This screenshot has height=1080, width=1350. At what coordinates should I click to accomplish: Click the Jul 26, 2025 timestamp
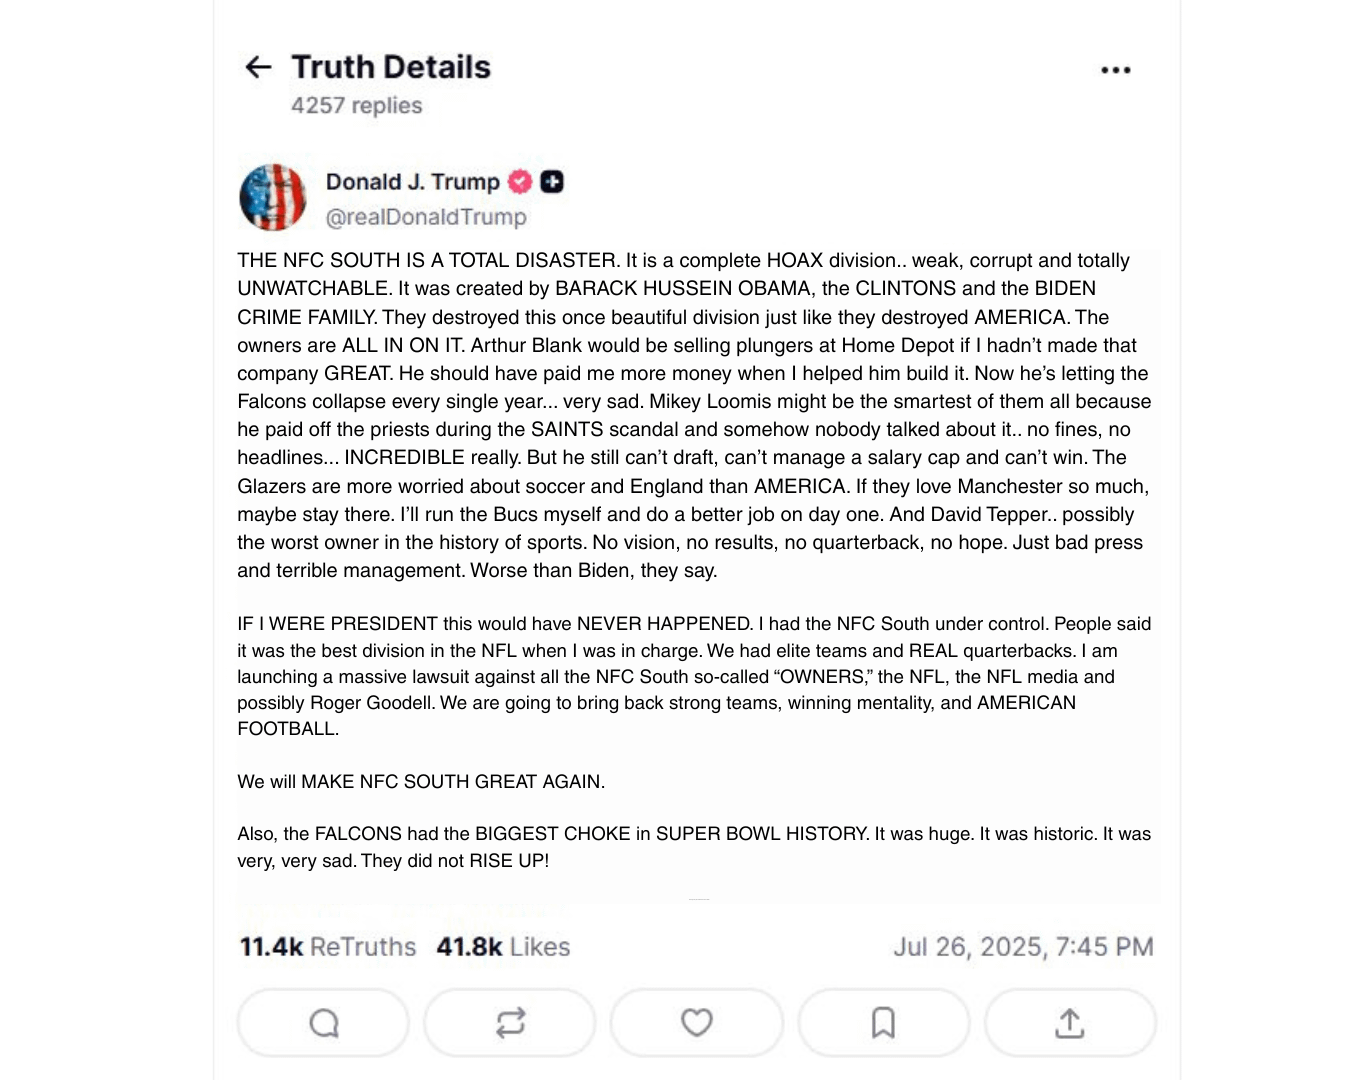[x=1023, y=947]
